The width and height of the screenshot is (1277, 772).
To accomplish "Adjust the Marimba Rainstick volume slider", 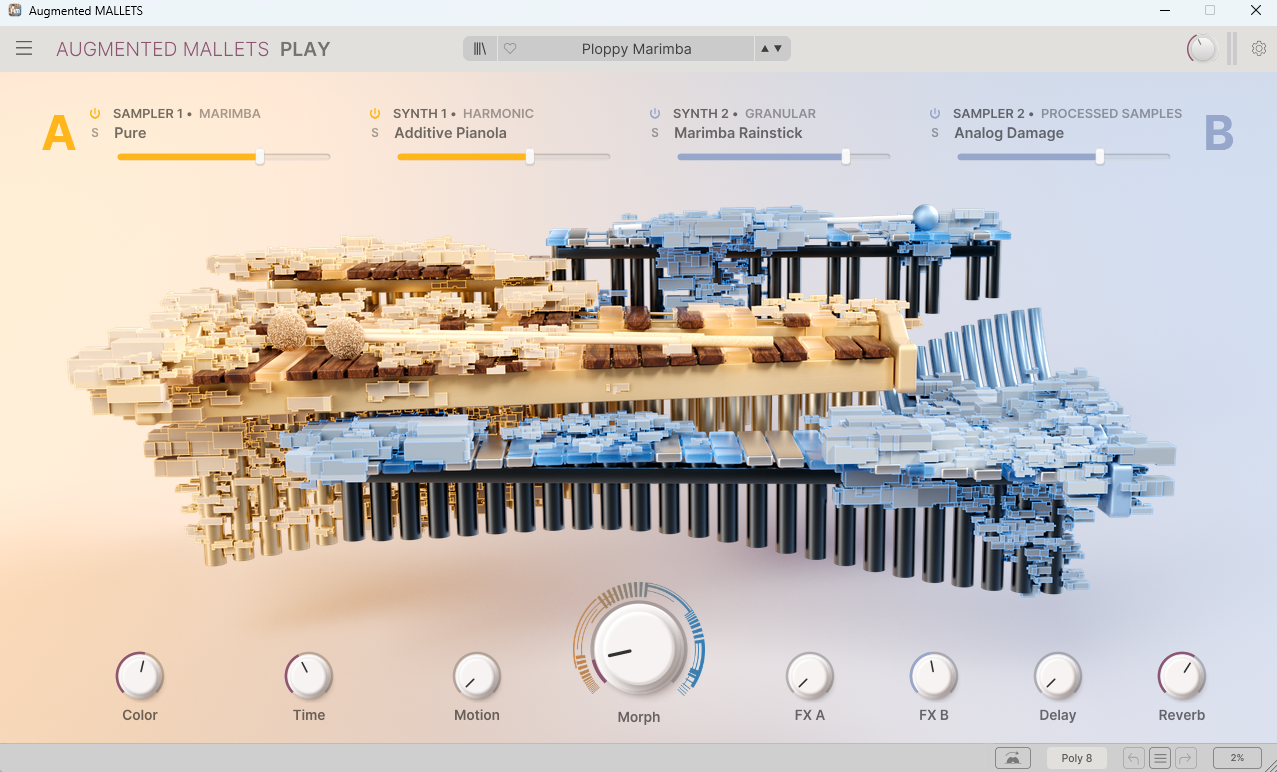I will pyautogui.click(x=783, y=157).
